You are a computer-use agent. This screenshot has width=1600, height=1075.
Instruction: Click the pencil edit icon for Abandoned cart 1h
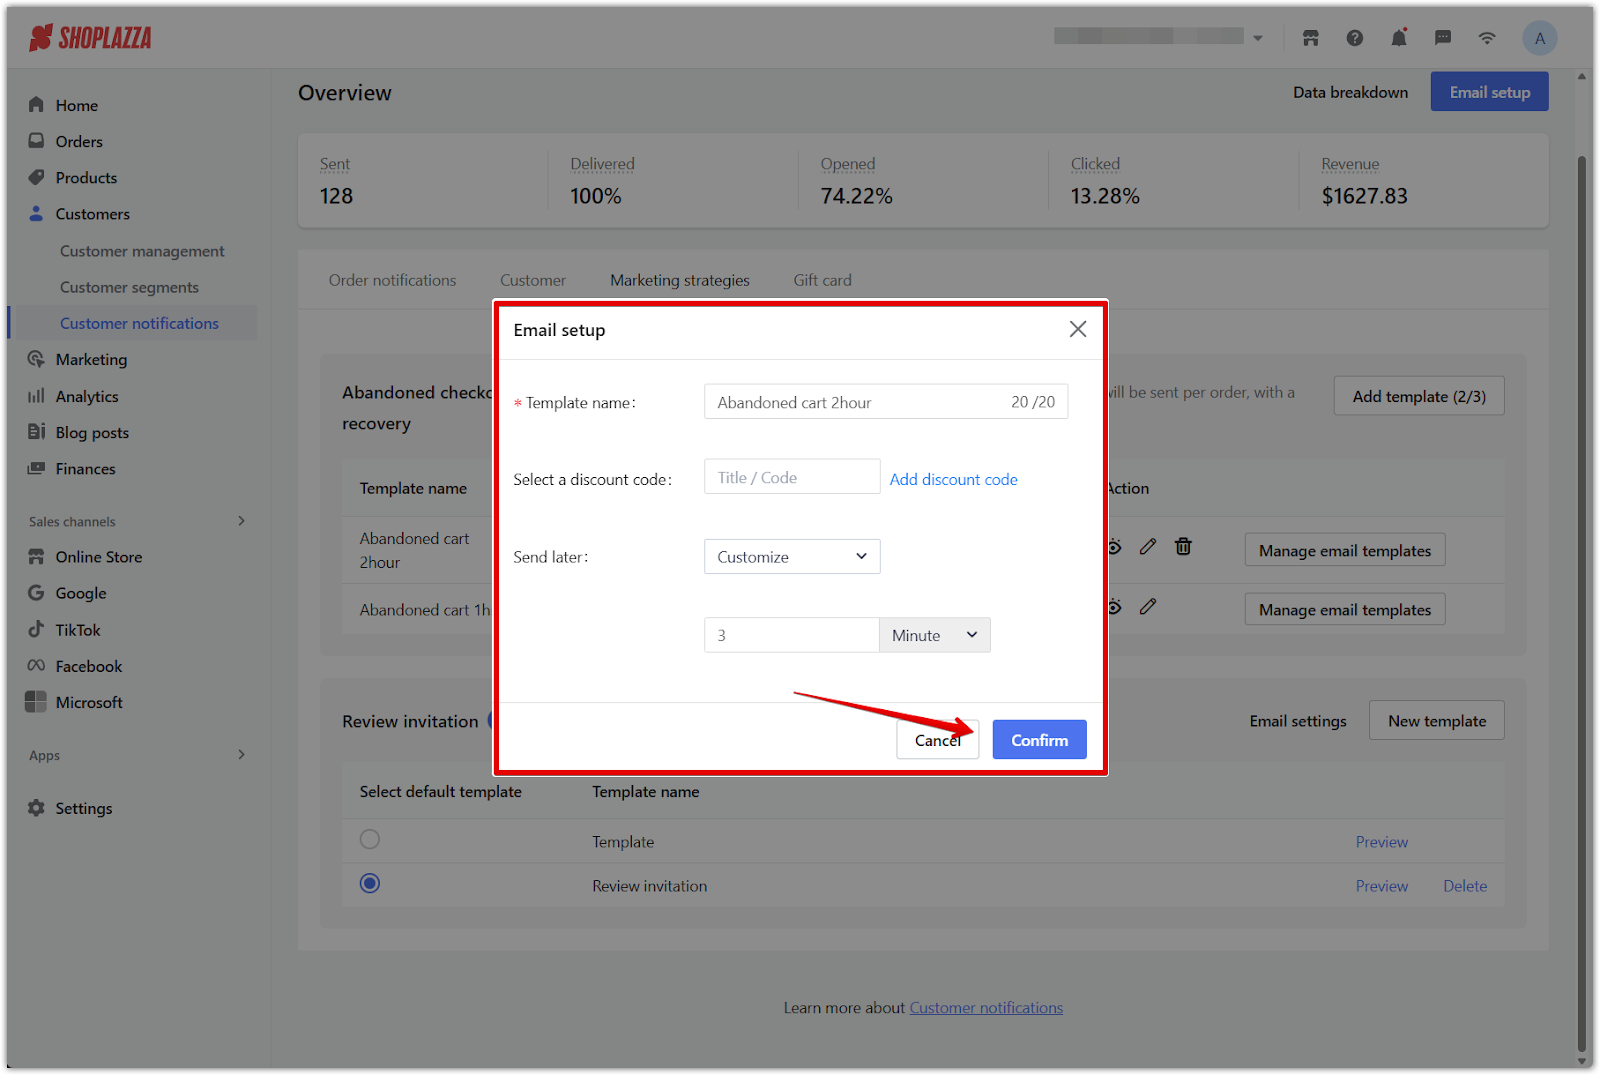(1147, 606)
